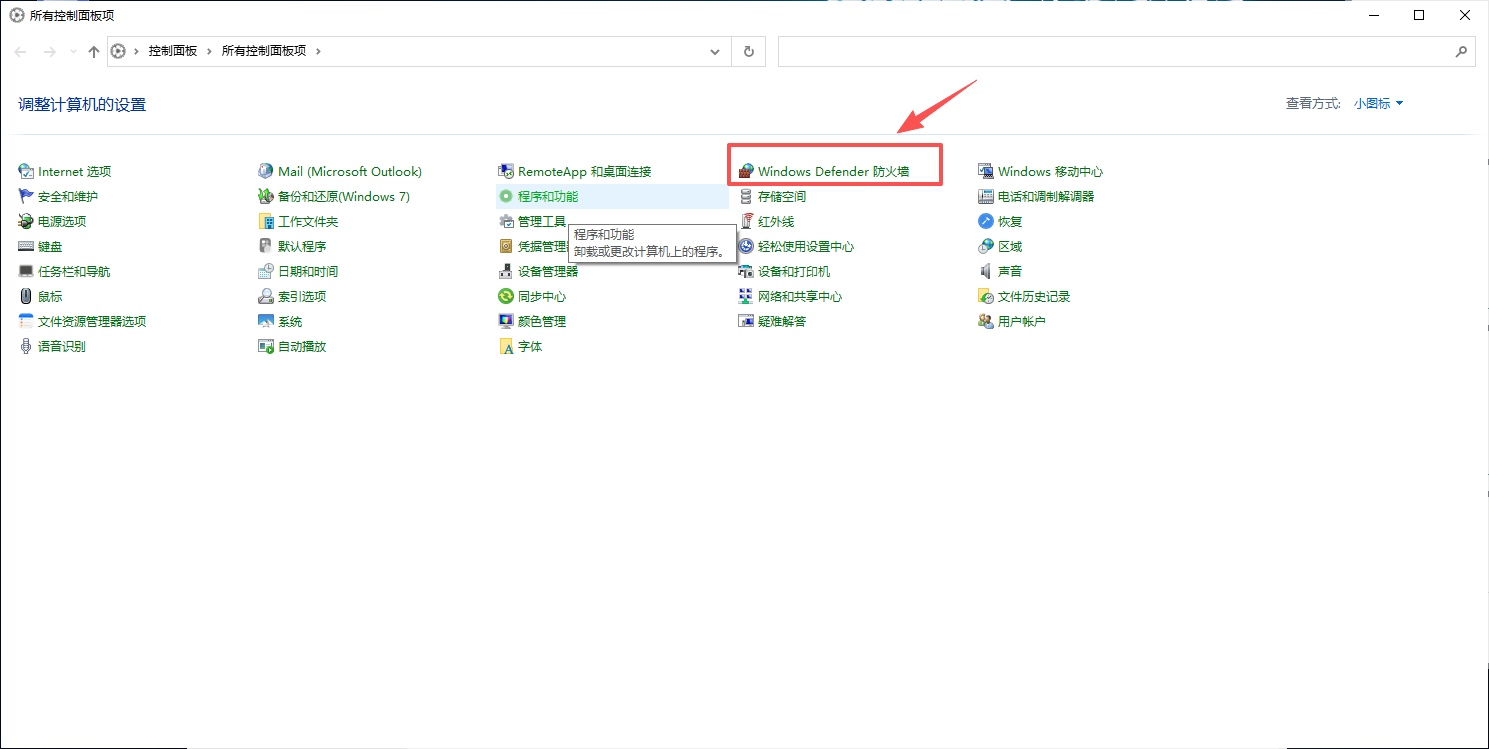1489x749 pixels.
Task: Click the 声音 speaker icon
Action: click(986, 271)
